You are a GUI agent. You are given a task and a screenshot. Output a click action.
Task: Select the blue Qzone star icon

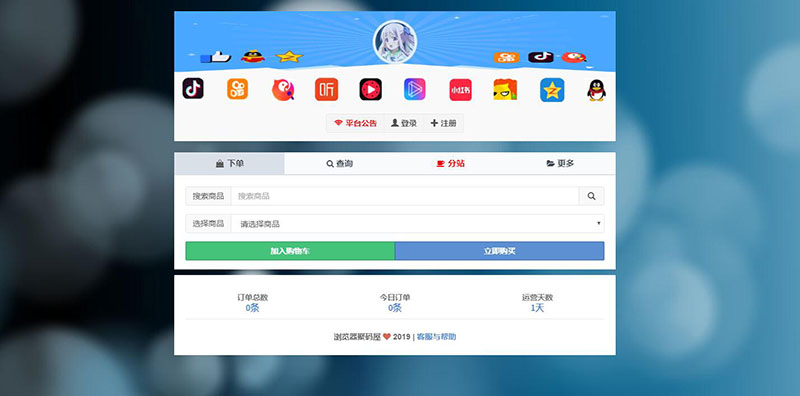click(x=552, y=90)
